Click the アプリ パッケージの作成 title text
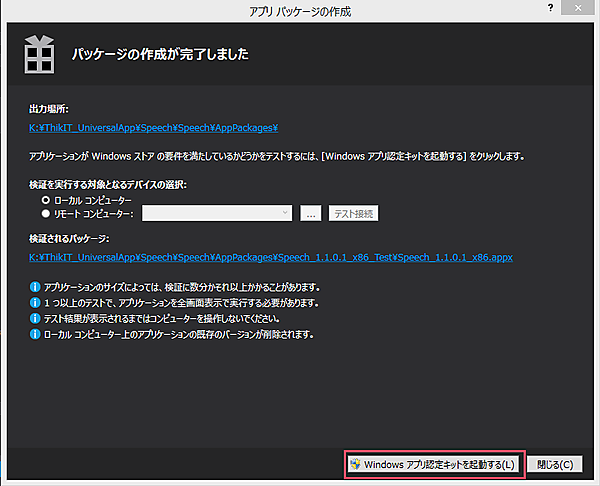Screen dimensions: 600x486 point(300,11)
